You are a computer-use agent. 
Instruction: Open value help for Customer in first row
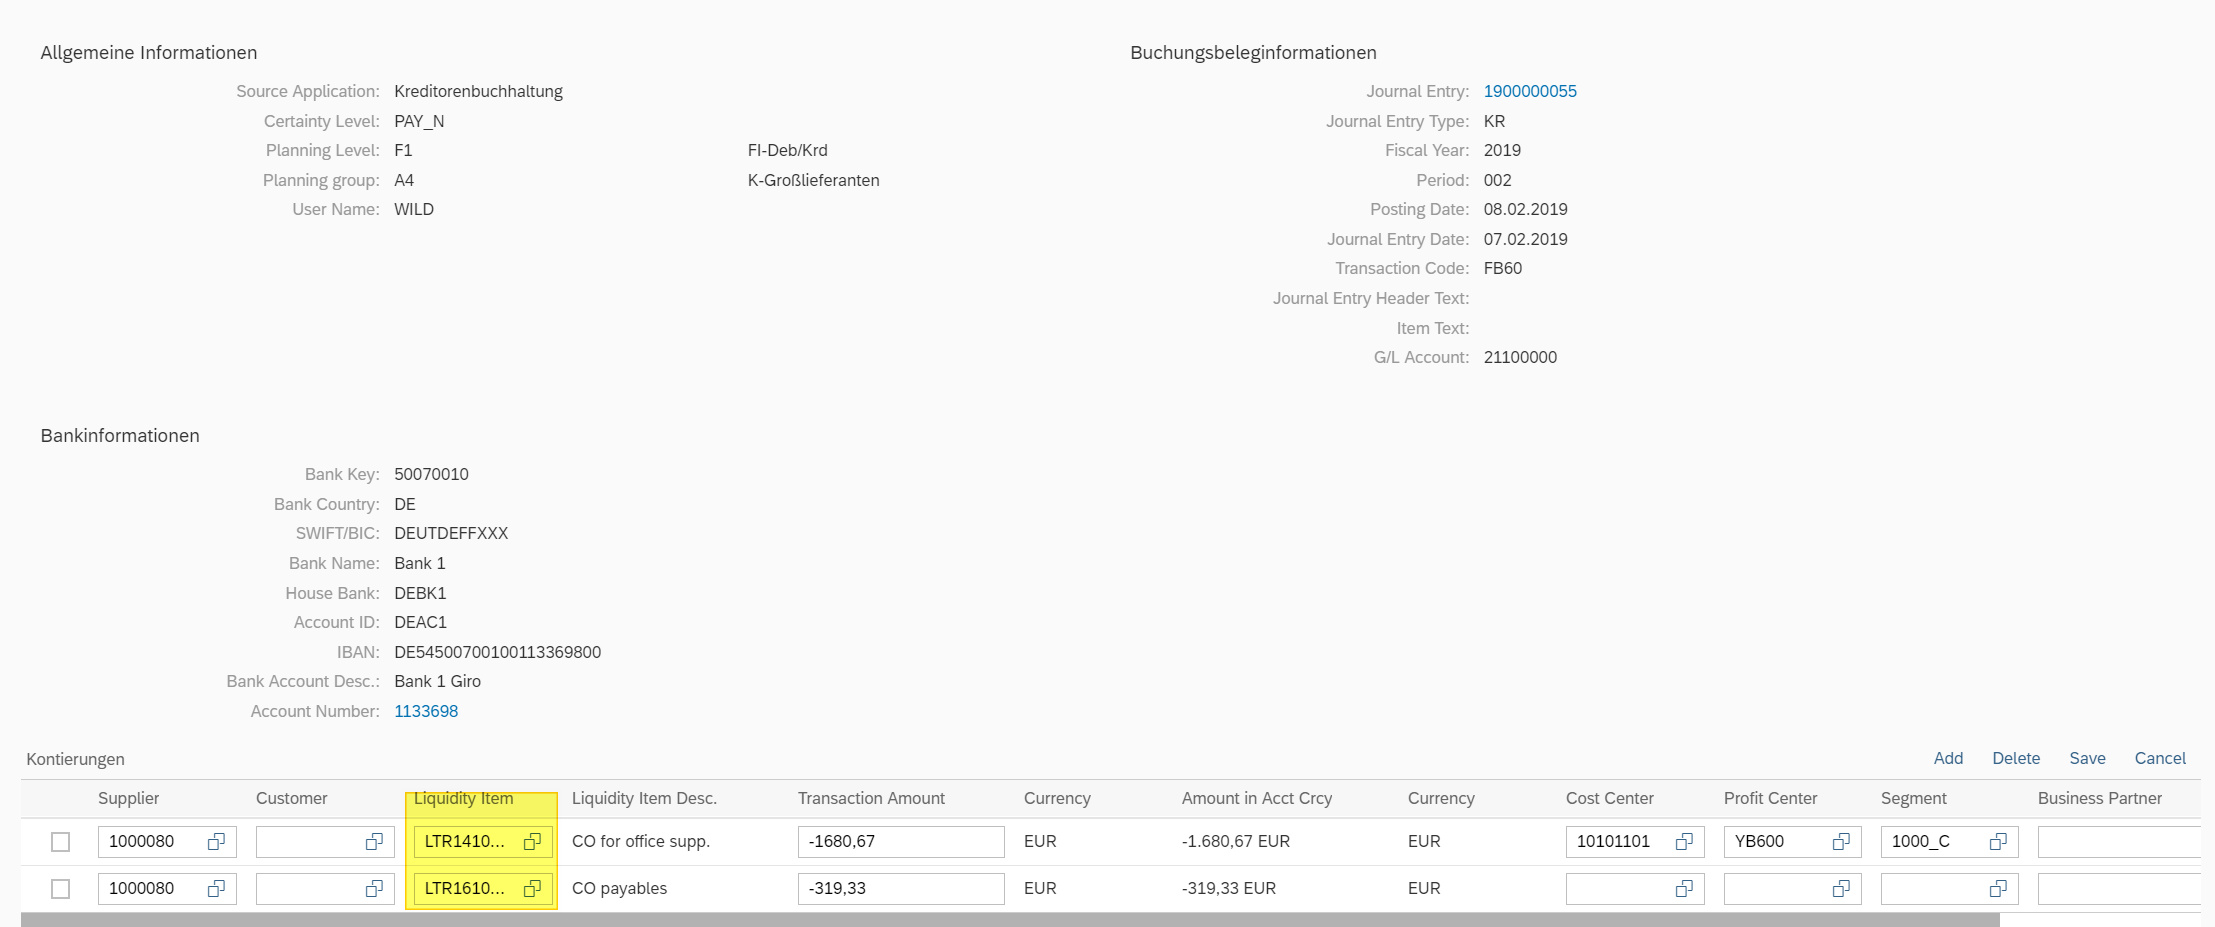coord(374,842)
